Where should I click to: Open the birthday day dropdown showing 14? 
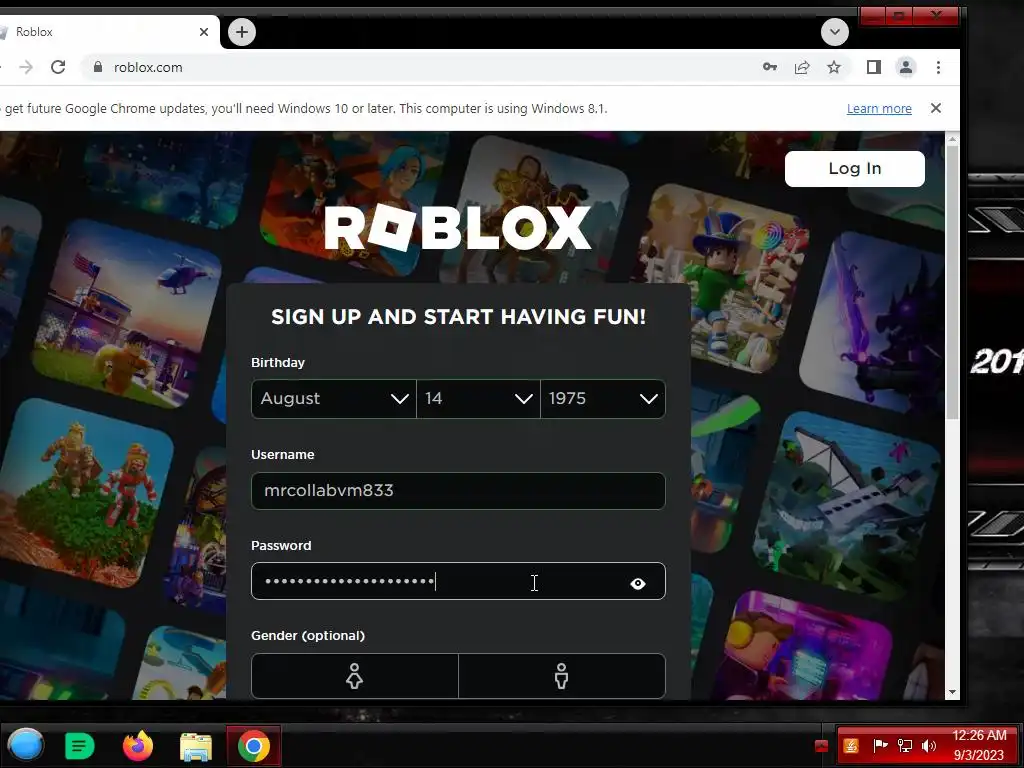click(479, 398)
